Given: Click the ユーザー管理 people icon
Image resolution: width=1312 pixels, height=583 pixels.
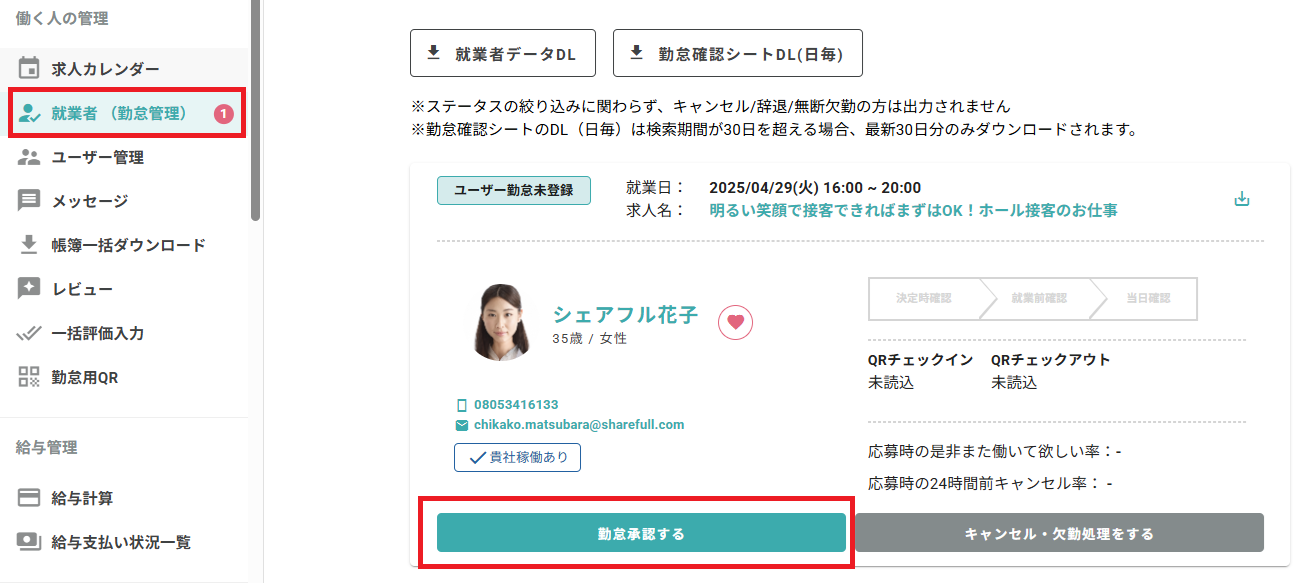Looking at the screenshot, I should pyautogui.click(x=29, y=157).
